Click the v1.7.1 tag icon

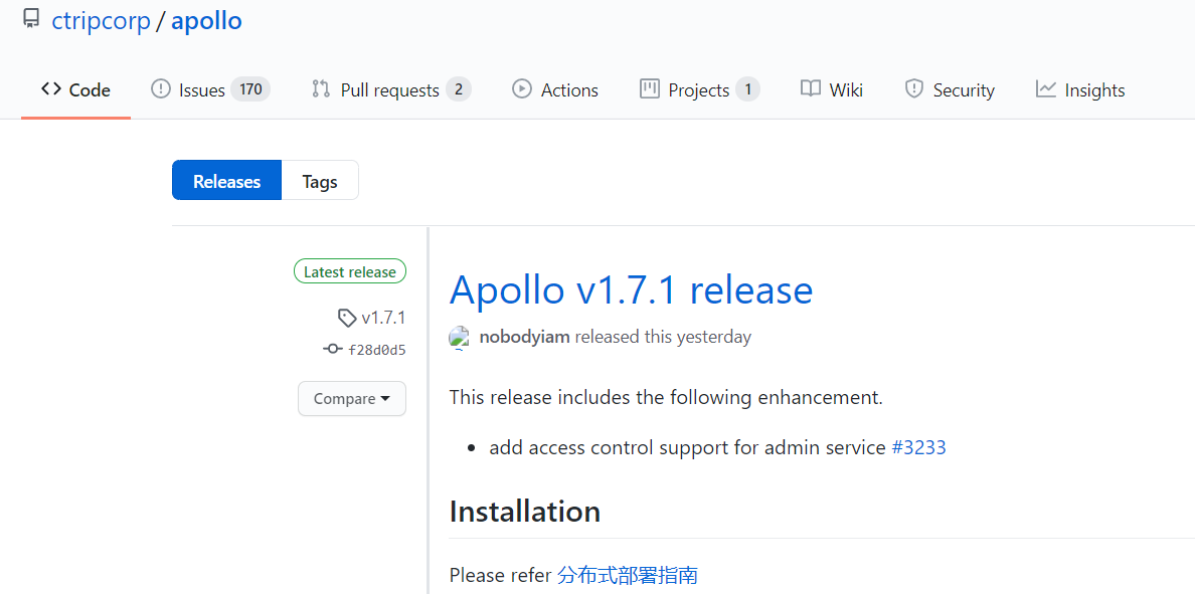pos(347,318)
